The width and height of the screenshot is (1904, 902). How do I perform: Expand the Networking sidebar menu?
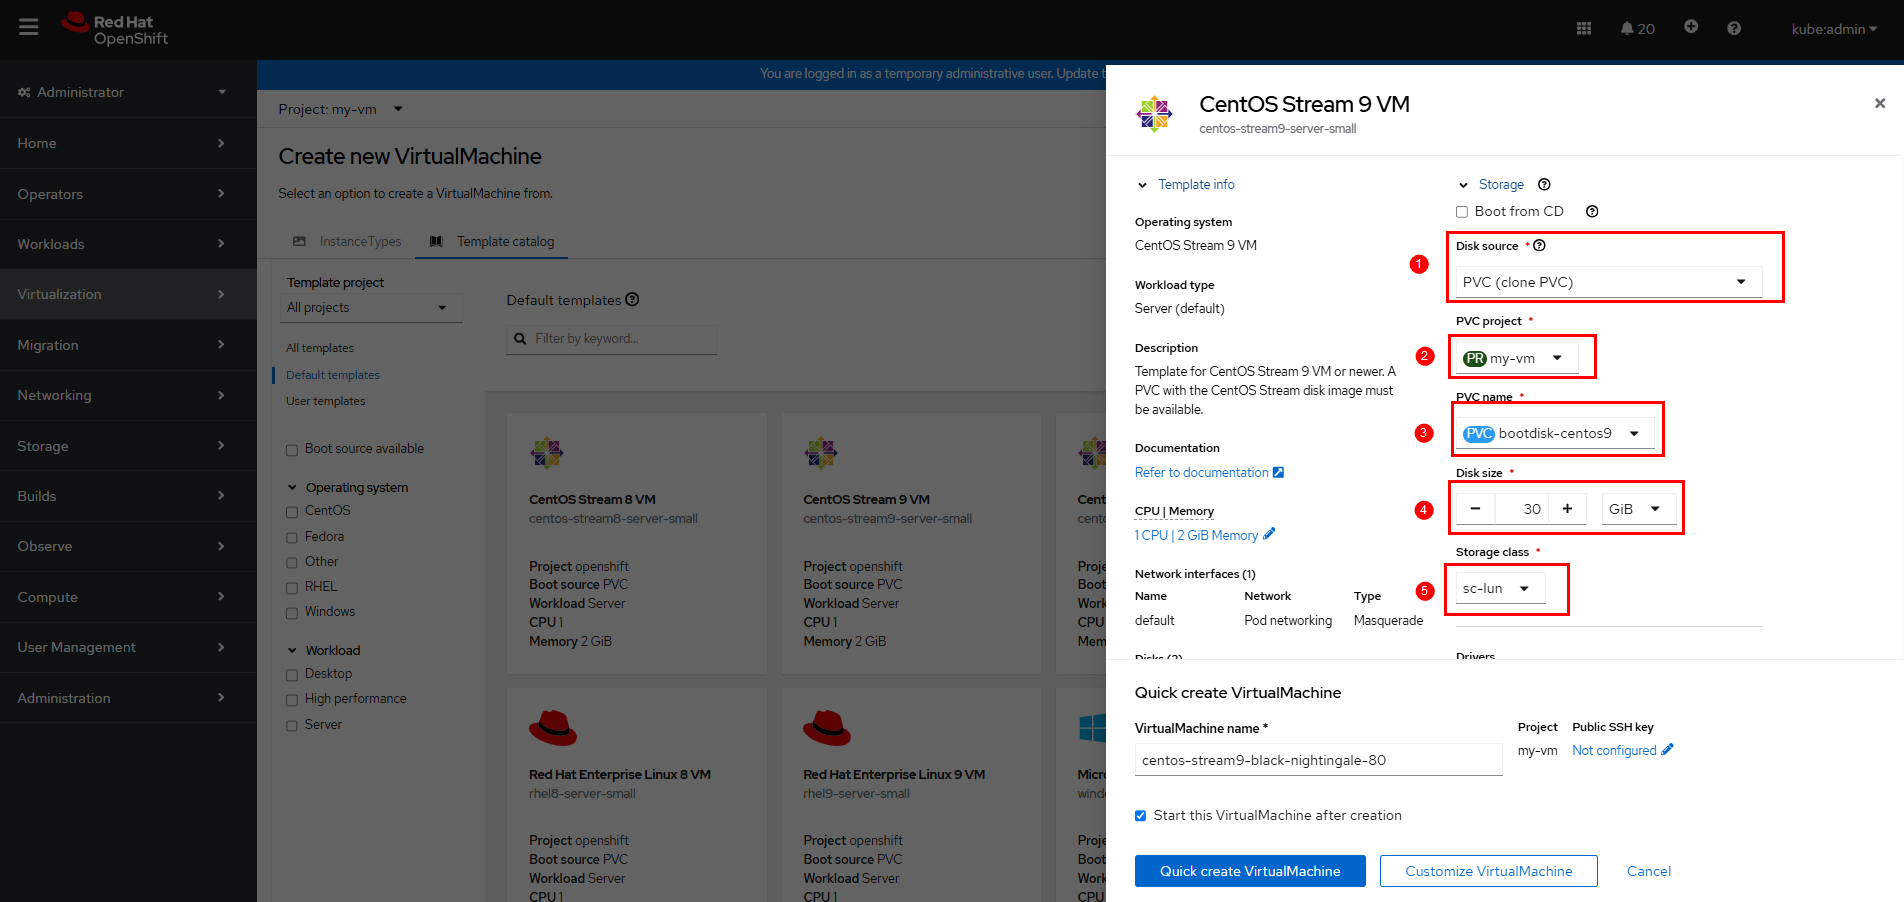[x=128, y=395]
